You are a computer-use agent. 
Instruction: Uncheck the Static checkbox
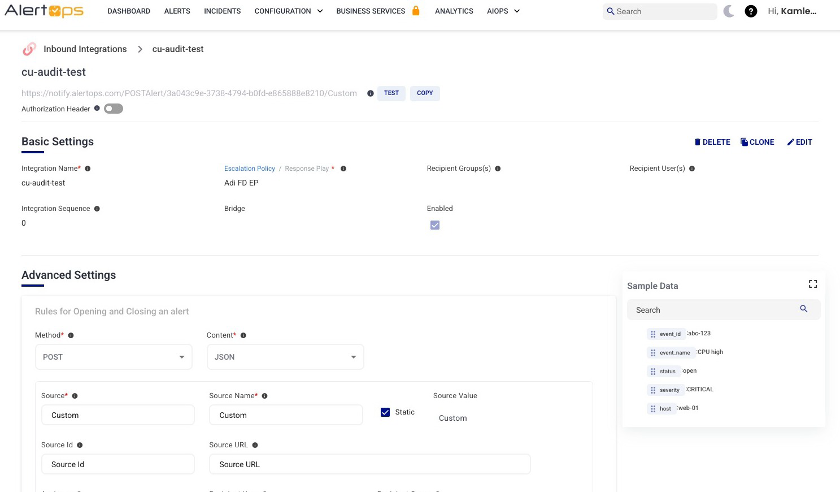385,412
